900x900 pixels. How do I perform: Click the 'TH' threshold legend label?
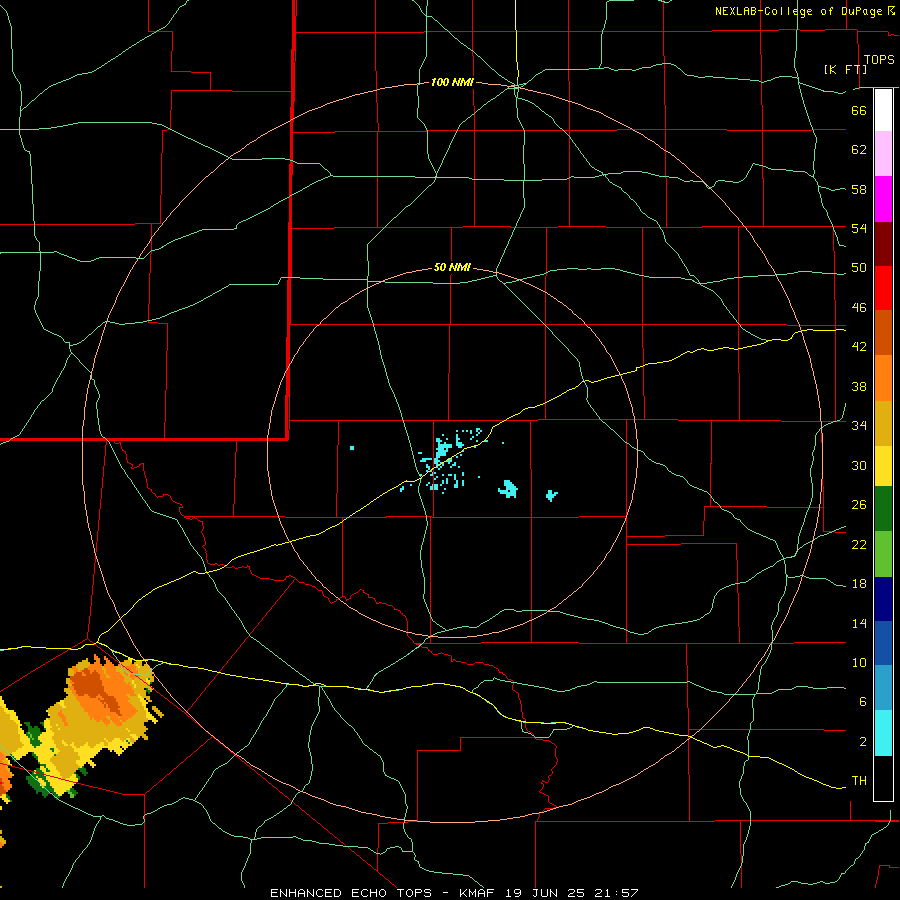click(859, 781)
